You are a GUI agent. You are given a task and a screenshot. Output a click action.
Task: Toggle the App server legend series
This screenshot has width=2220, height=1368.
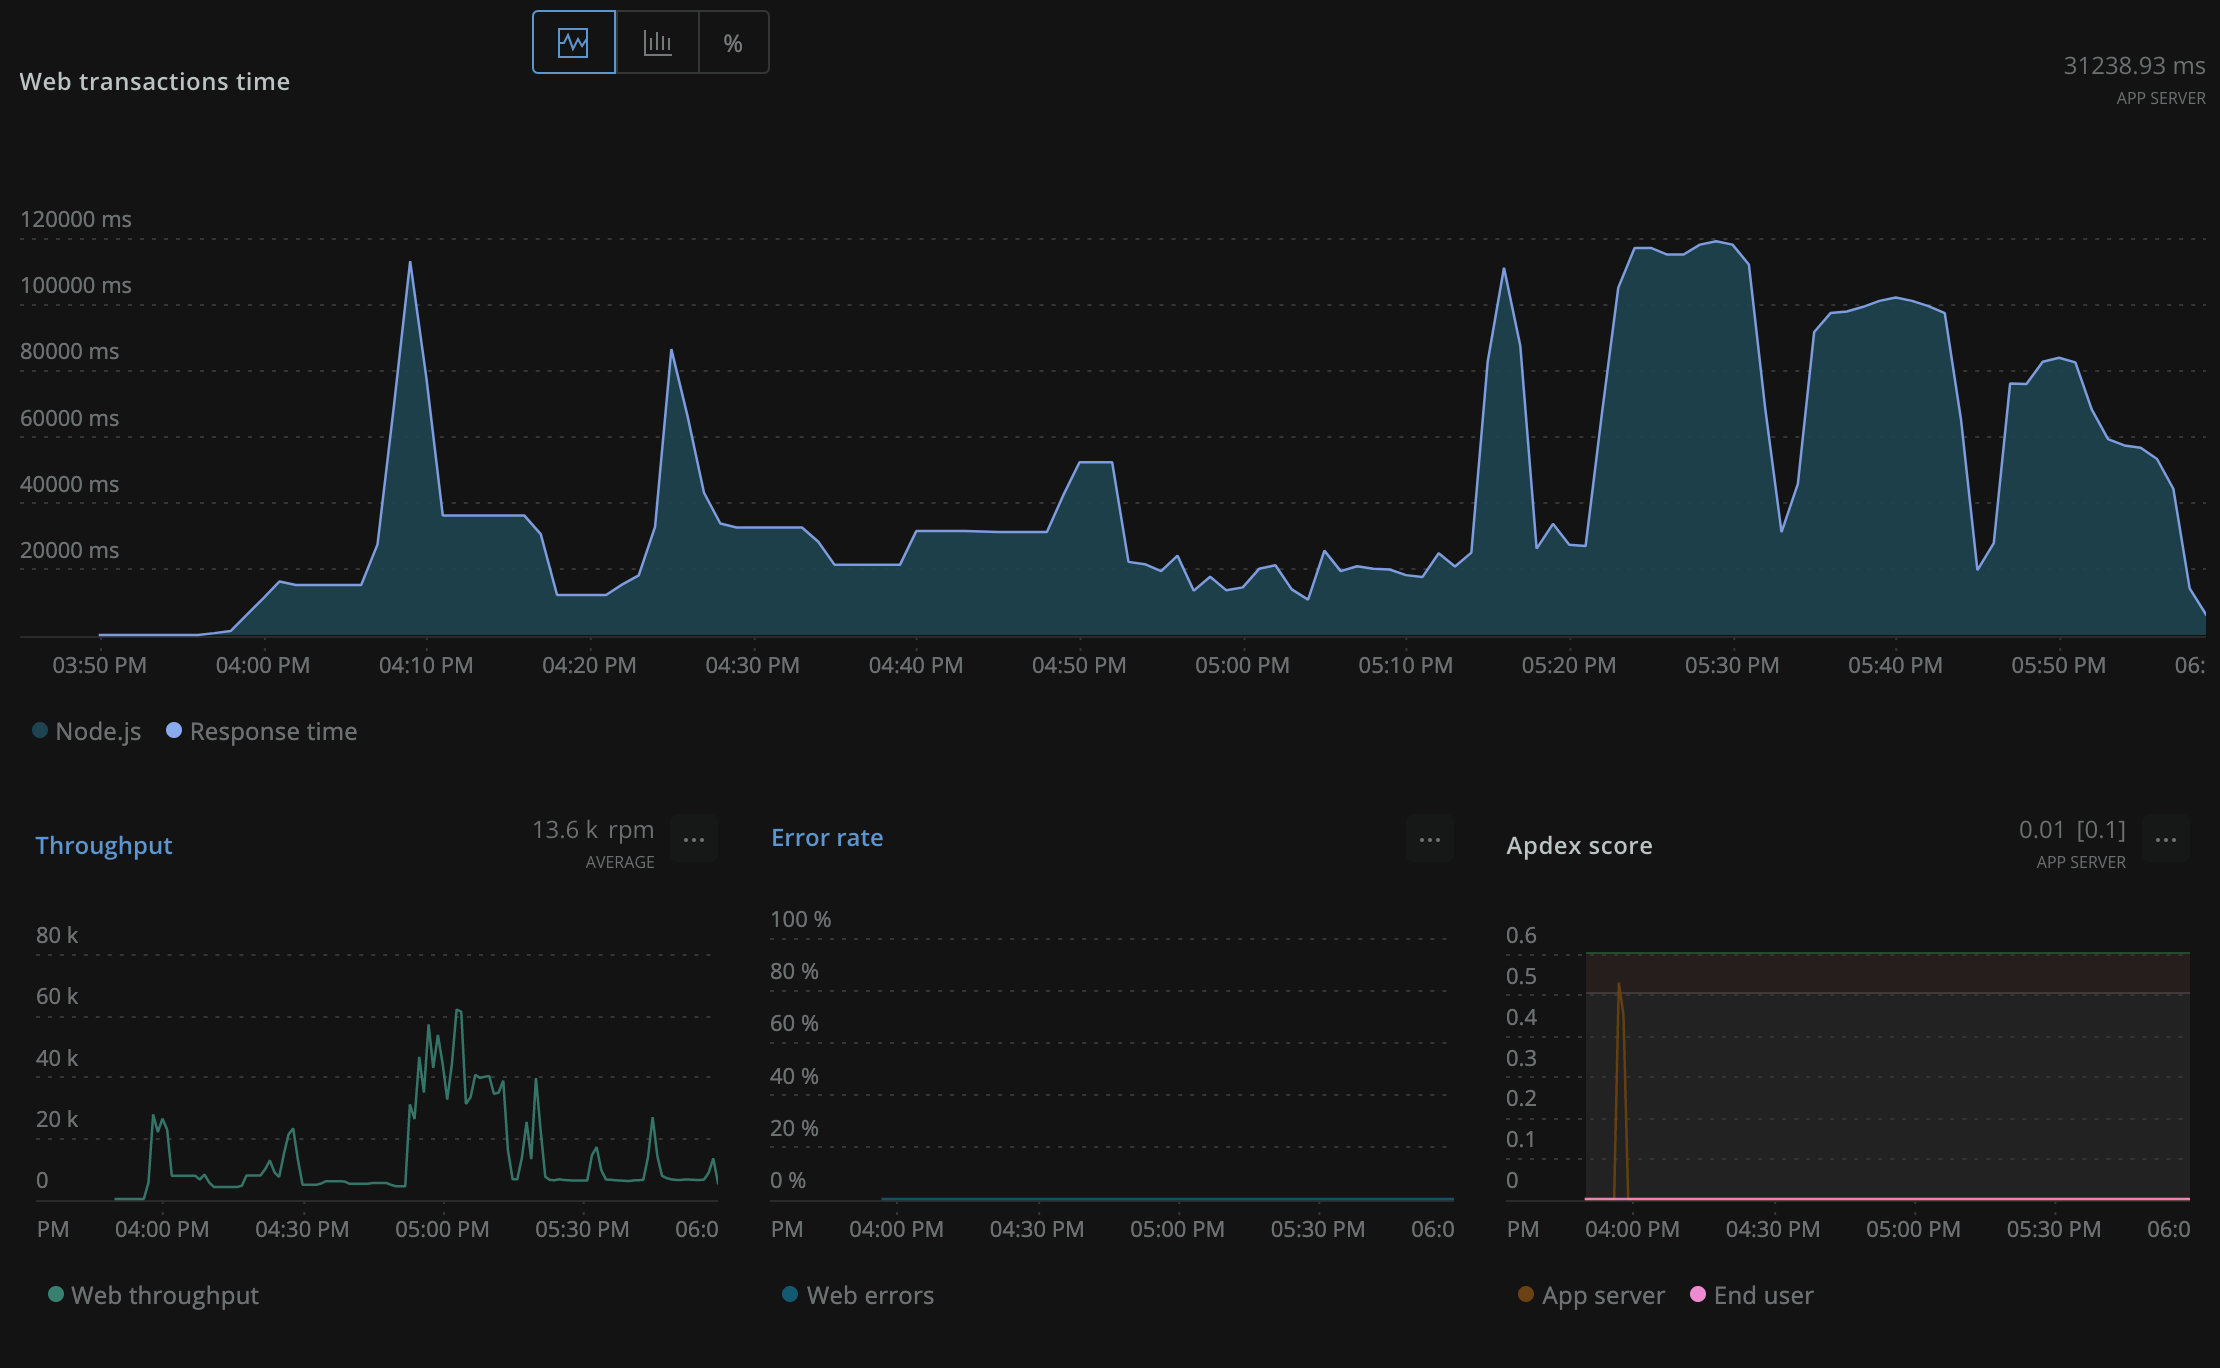click(1591, 1295)
